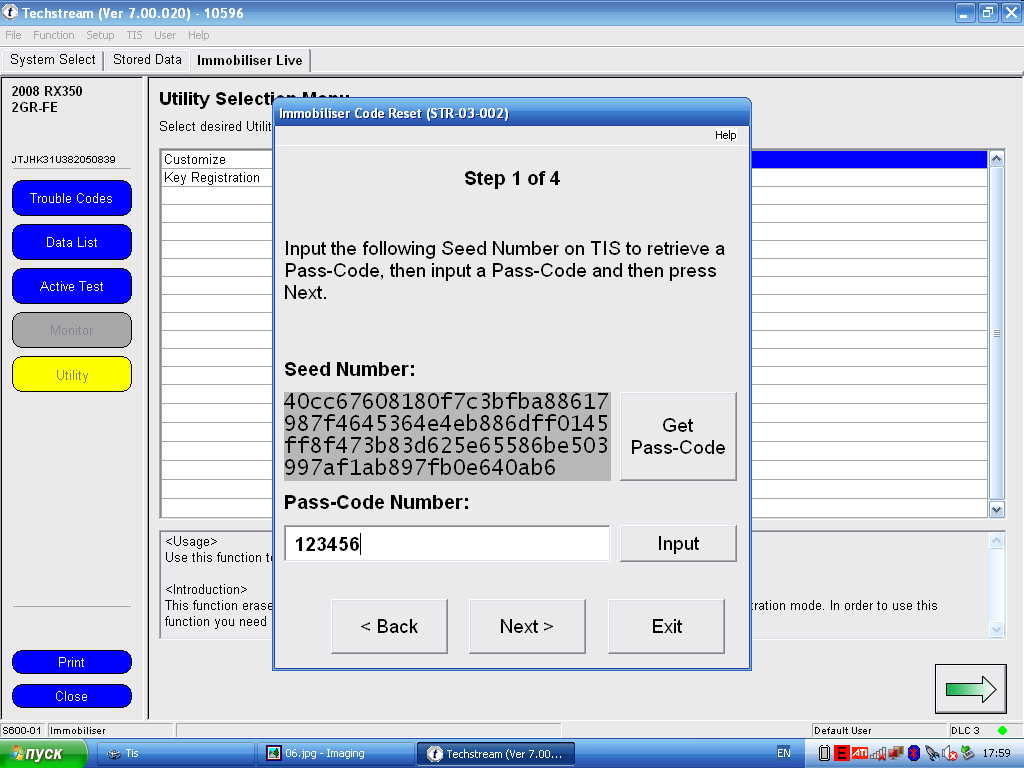The image size is (1024, 768).
Task: Click the utility list scrollbar thumb
Action: click(x=997, y=333)
